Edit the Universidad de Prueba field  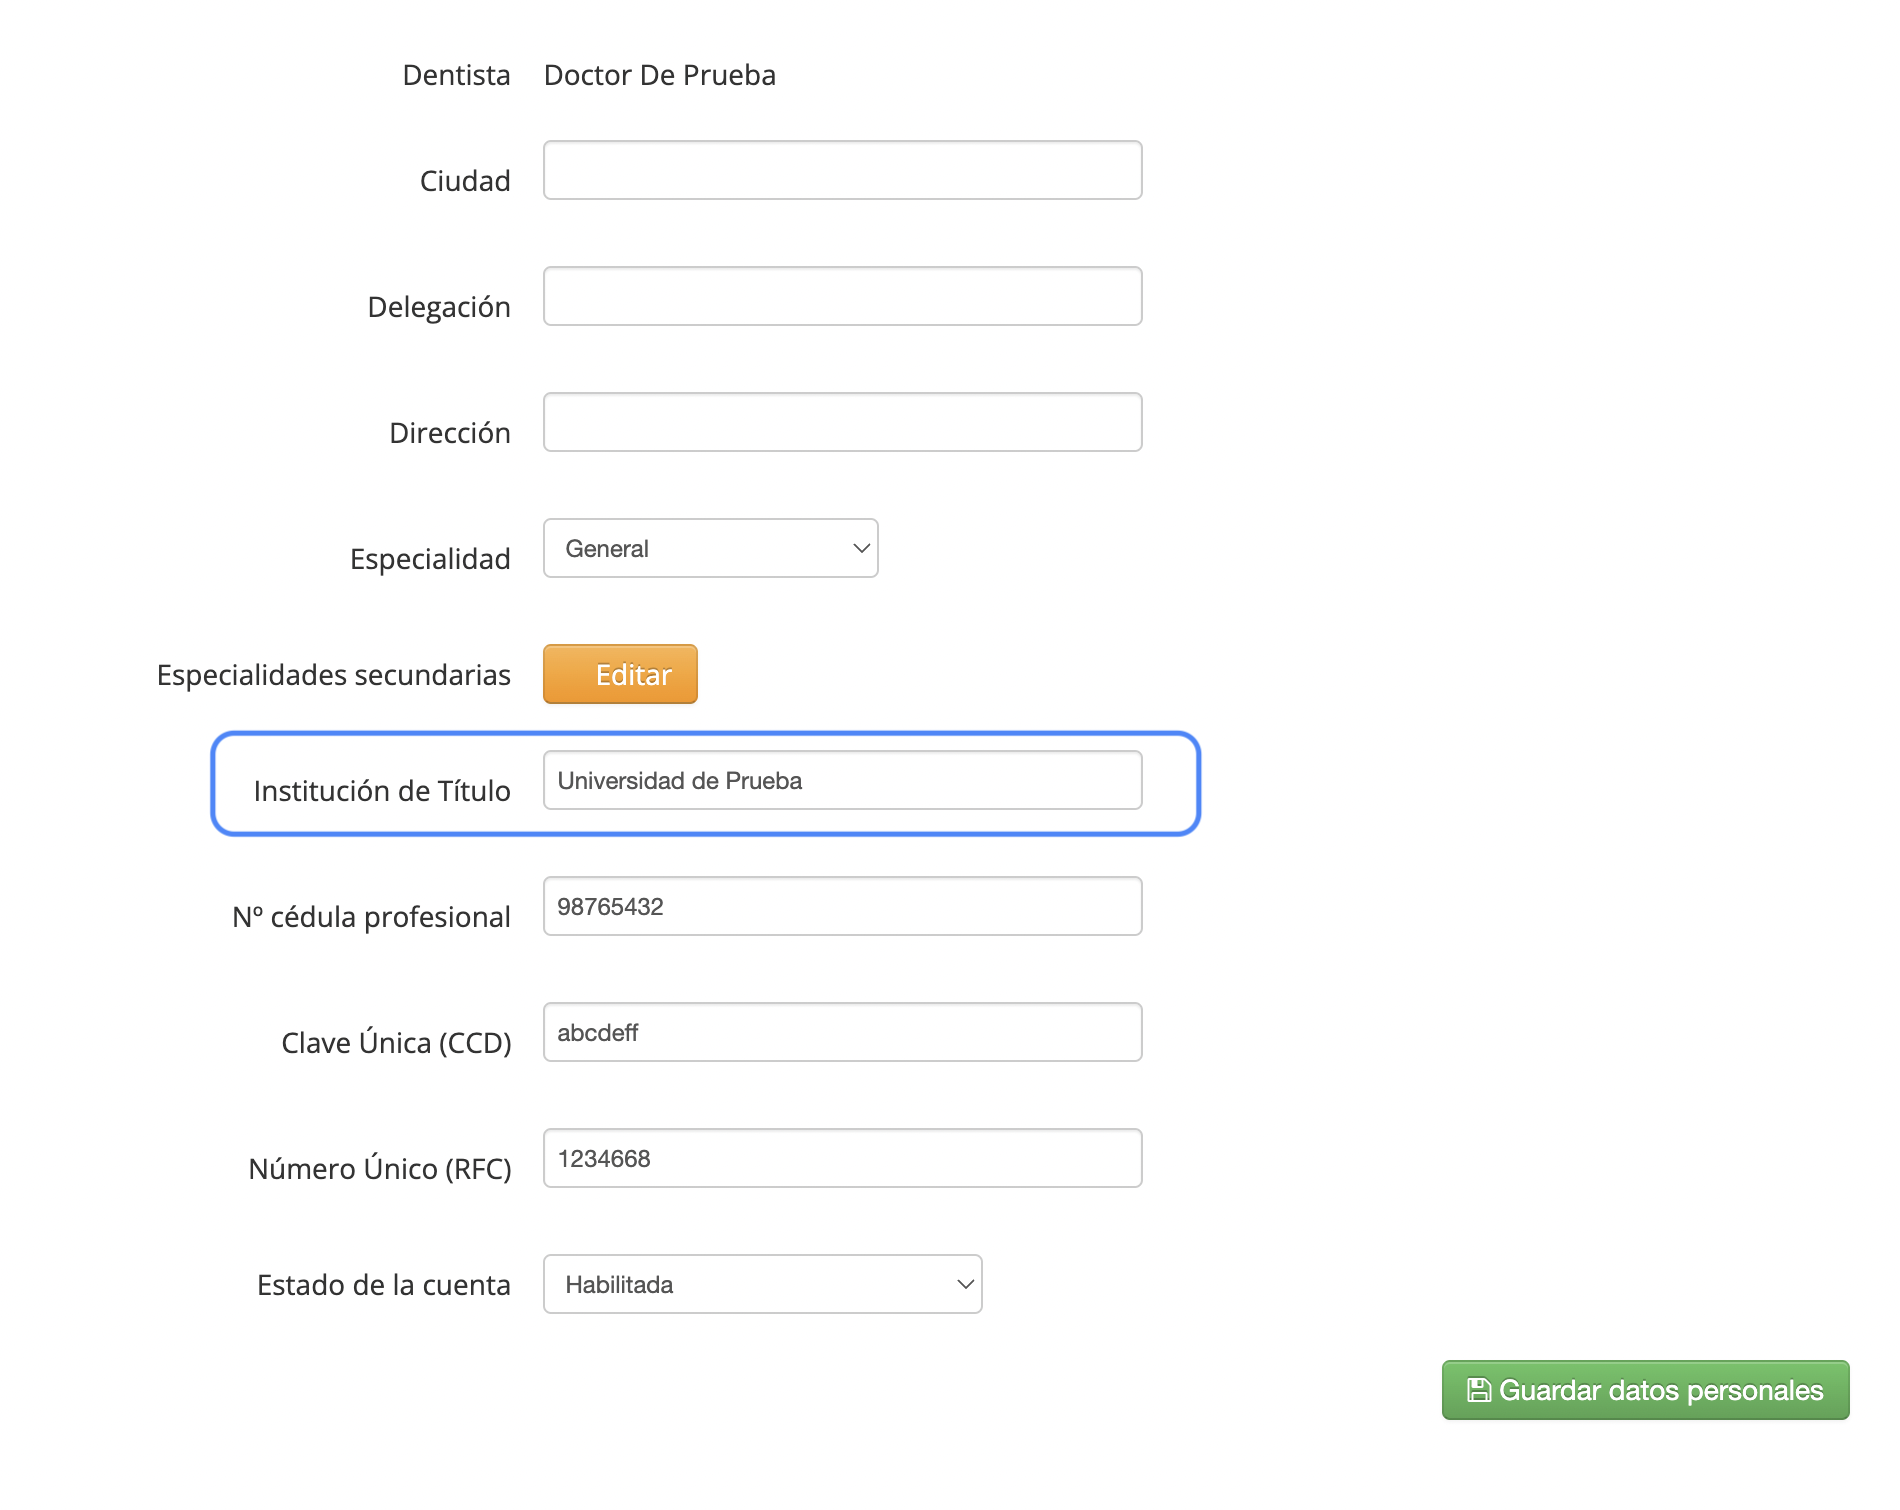tap(843, 780)
